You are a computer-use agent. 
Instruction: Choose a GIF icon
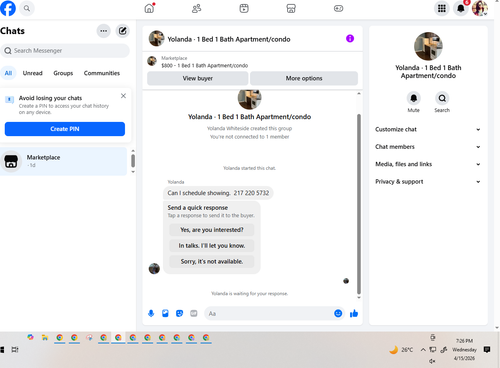tap(194, 313)
